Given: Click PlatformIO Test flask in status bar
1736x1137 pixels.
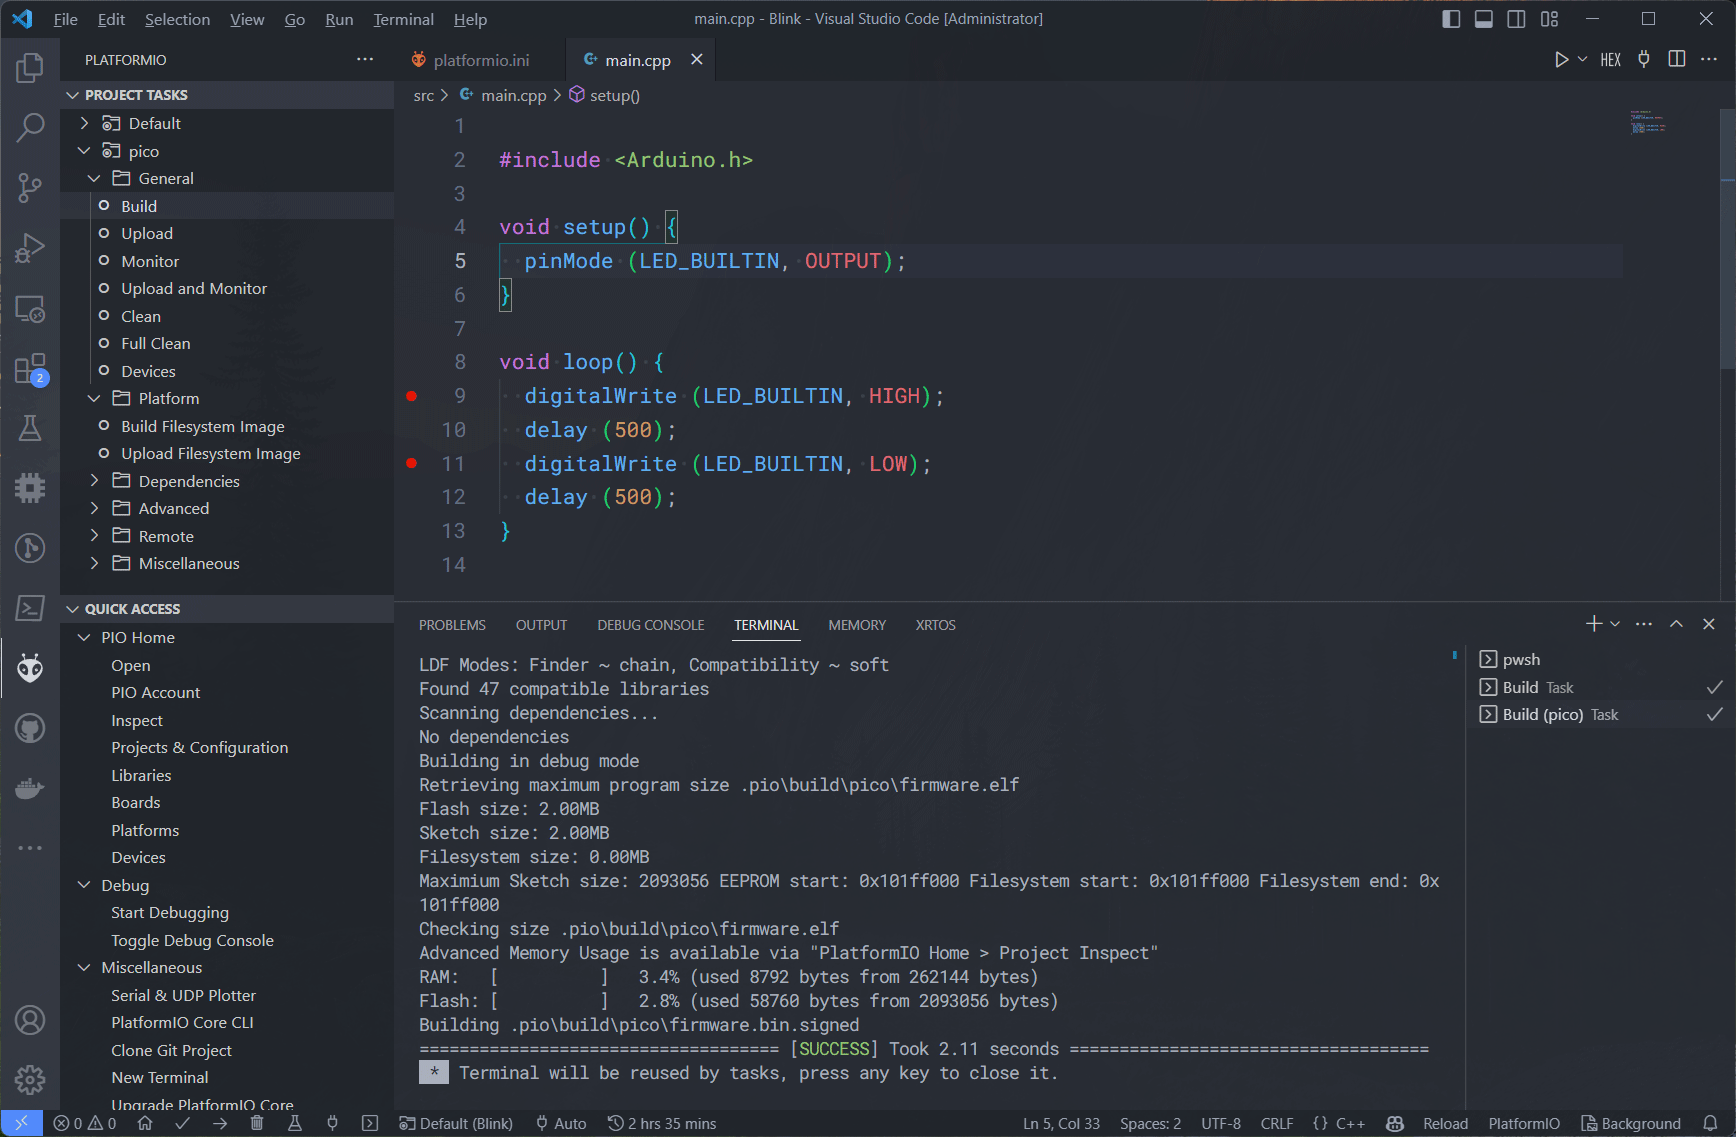Looking at the screenshot, I should 295,1123.
